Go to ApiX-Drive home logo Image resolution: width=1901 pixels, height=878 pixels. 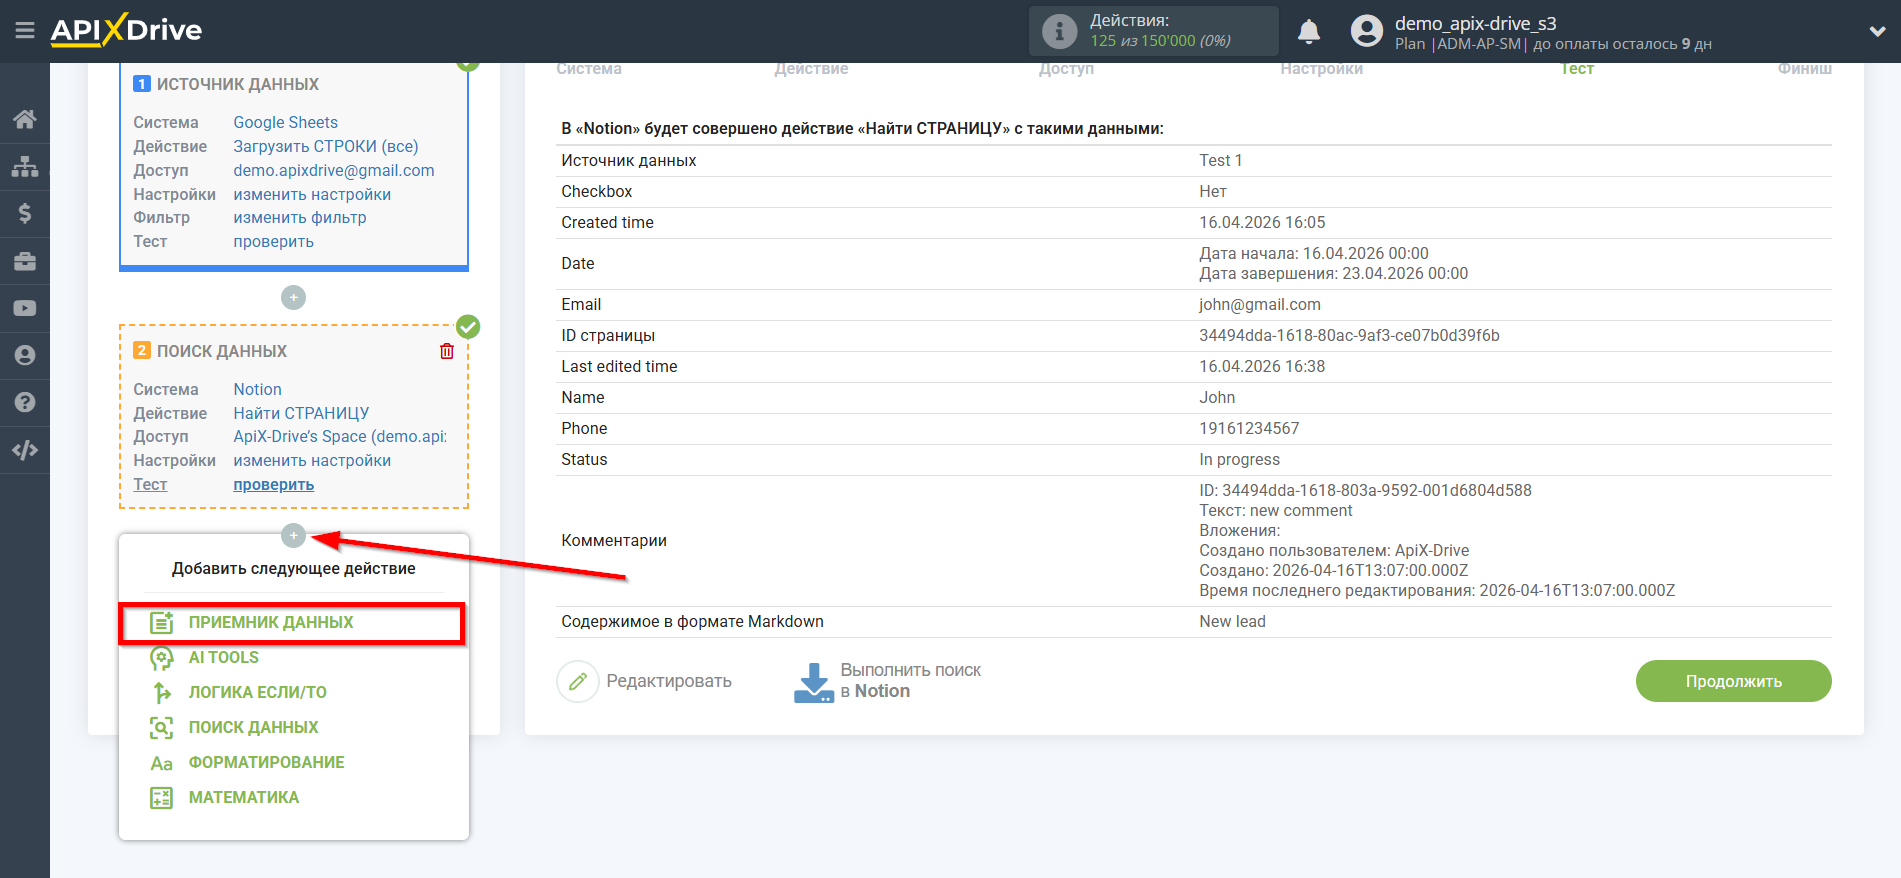(126, 30)
